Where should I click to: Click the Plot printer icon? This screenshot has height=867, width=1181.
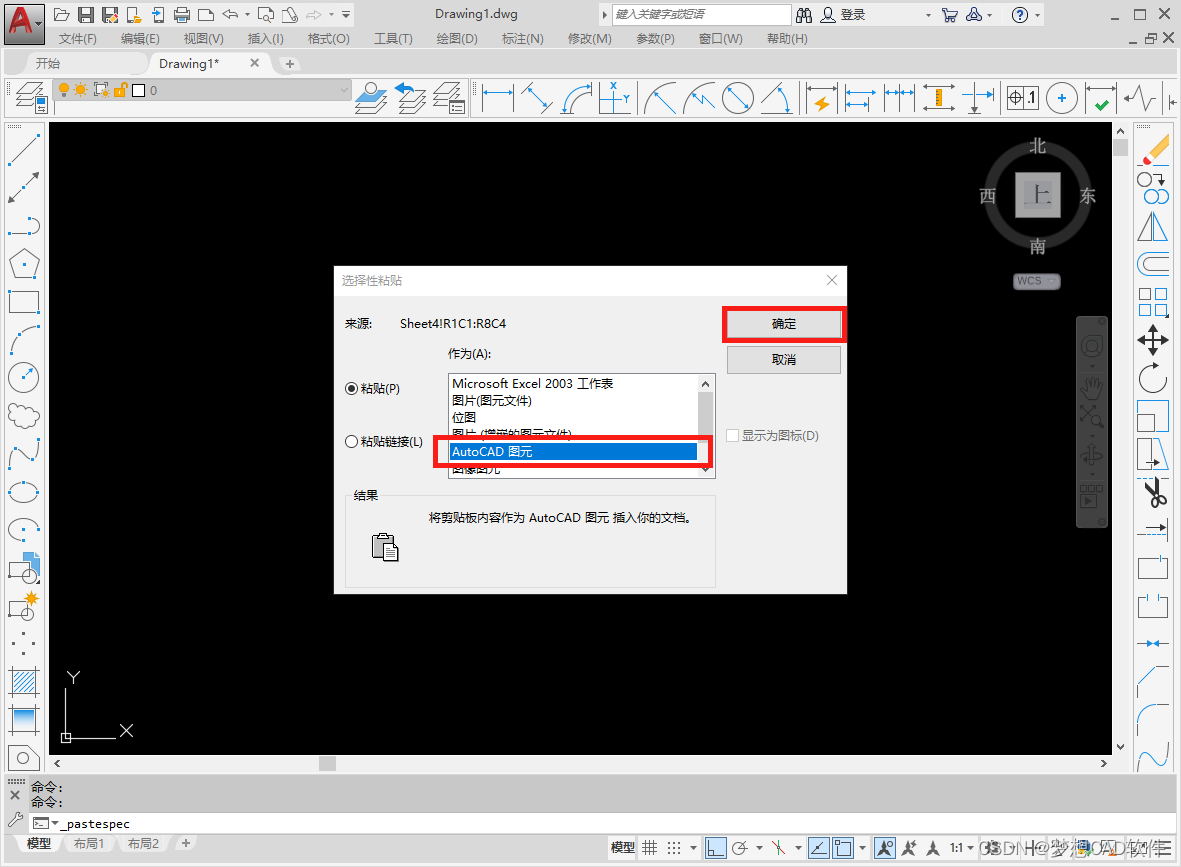tap(182, 14)
